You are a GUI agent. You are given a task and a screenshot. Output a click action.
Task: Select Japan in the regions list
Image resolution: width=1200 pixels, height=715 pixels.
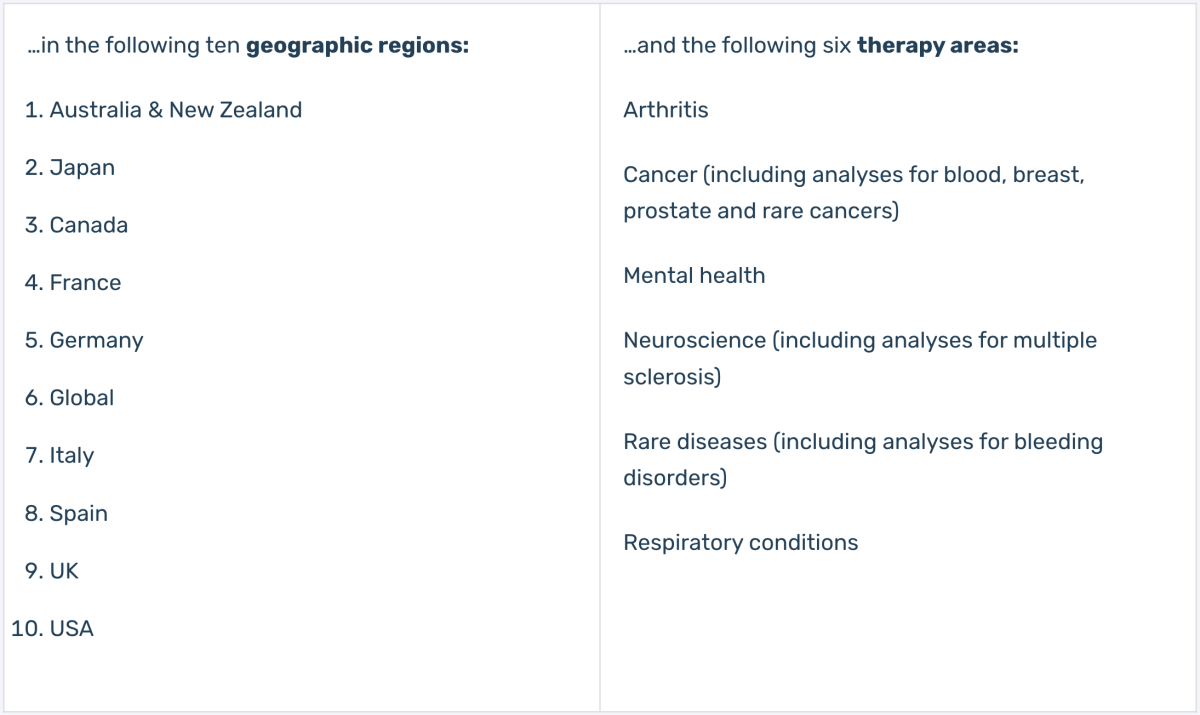70,168
